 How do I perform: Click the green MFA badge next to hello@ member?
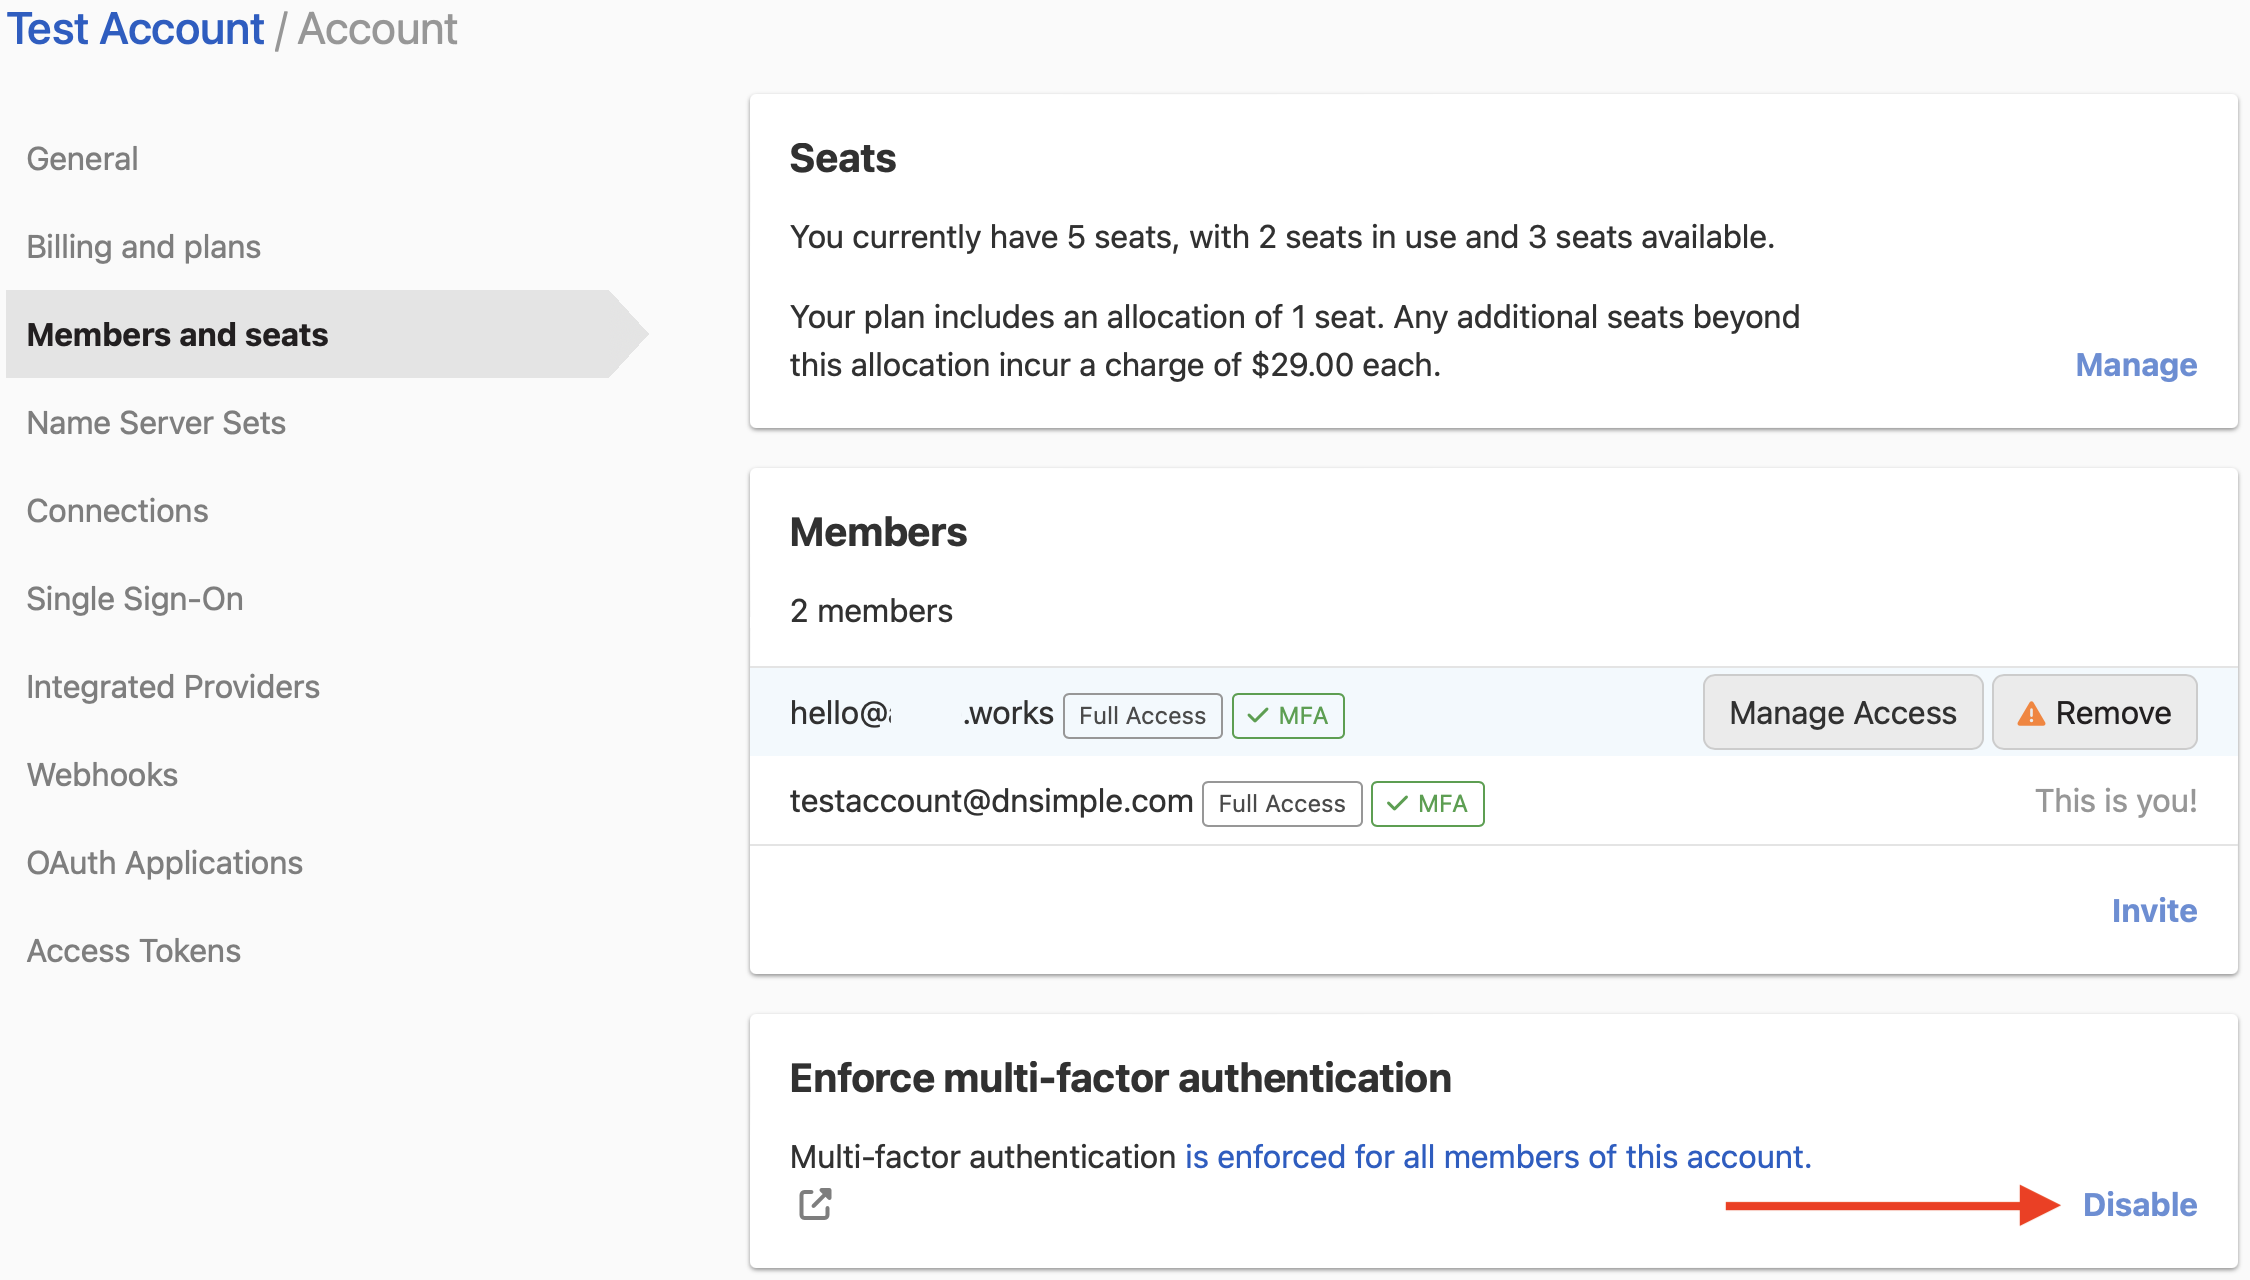coord(1288,715)
